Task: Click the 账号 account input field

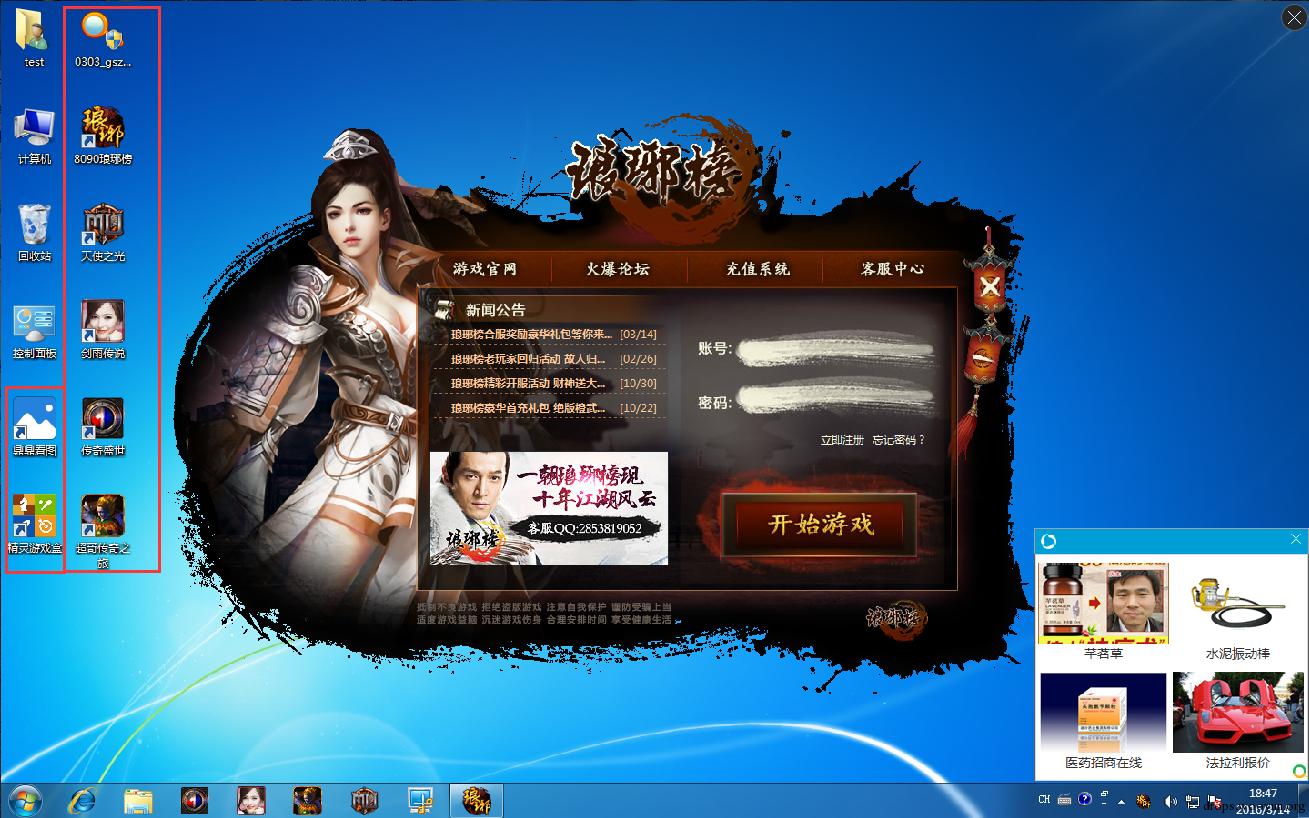Action: 835,349
